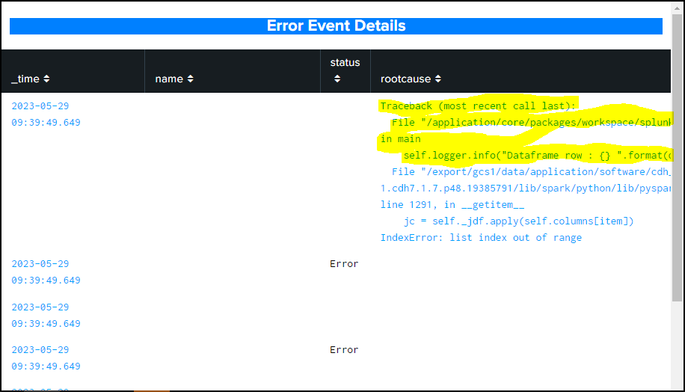This screenshot has height=392, width=685.
Task: Click the vertical scrollbar thumb
Action: 677,157
